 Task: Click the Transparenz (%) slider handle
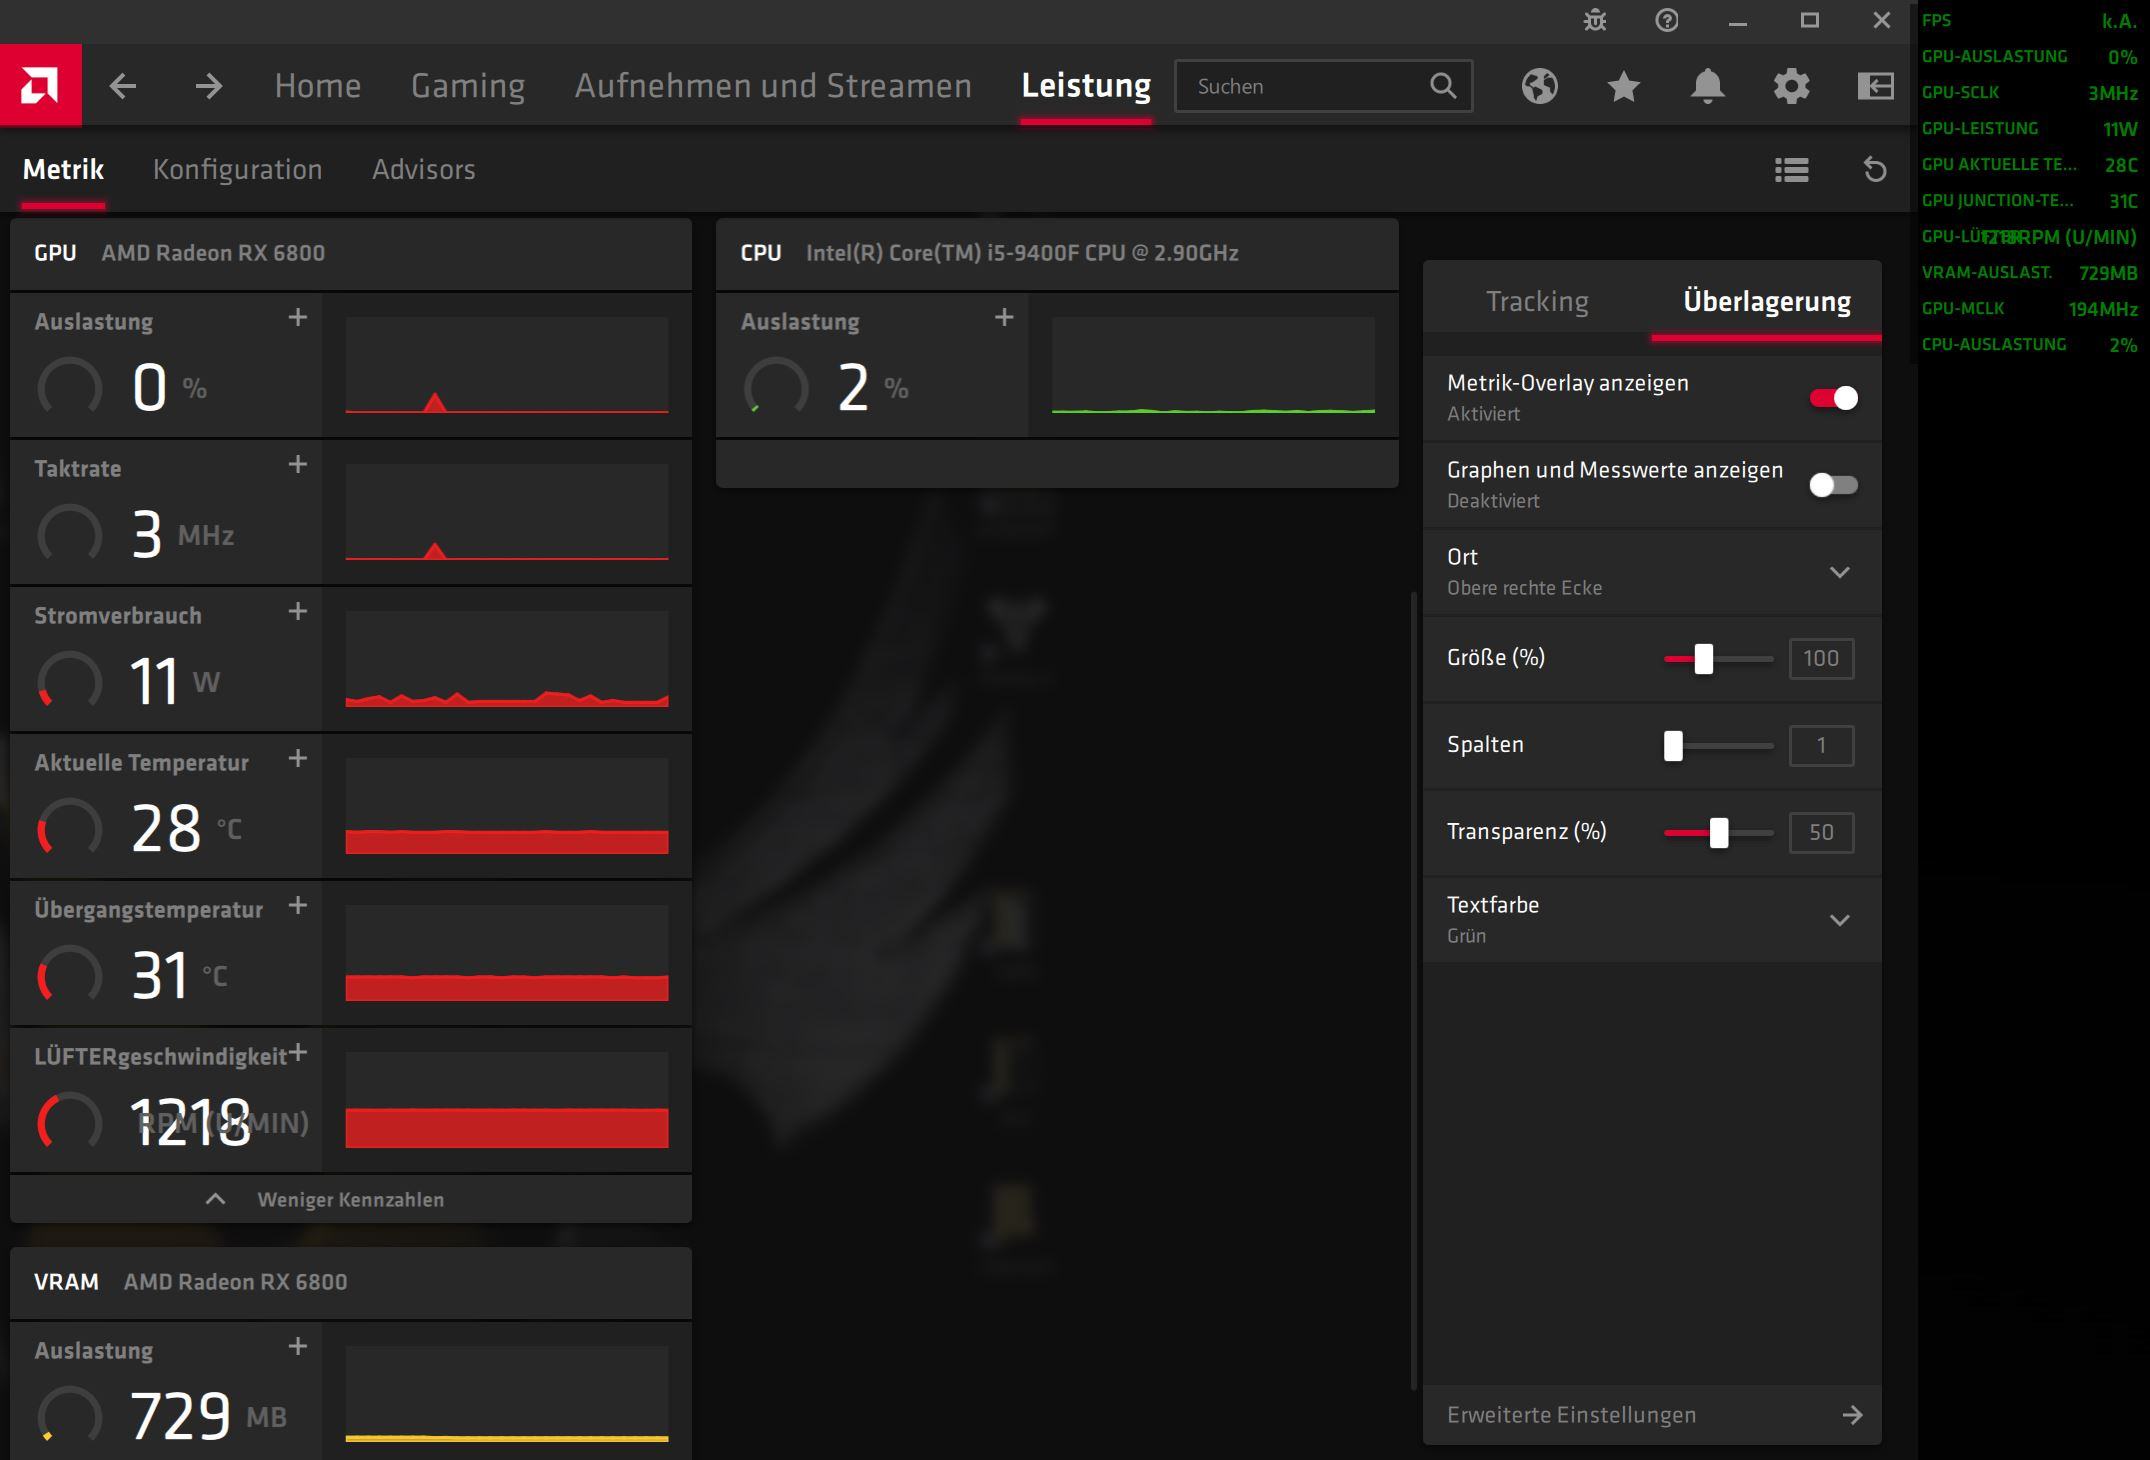coord(1718,833)
